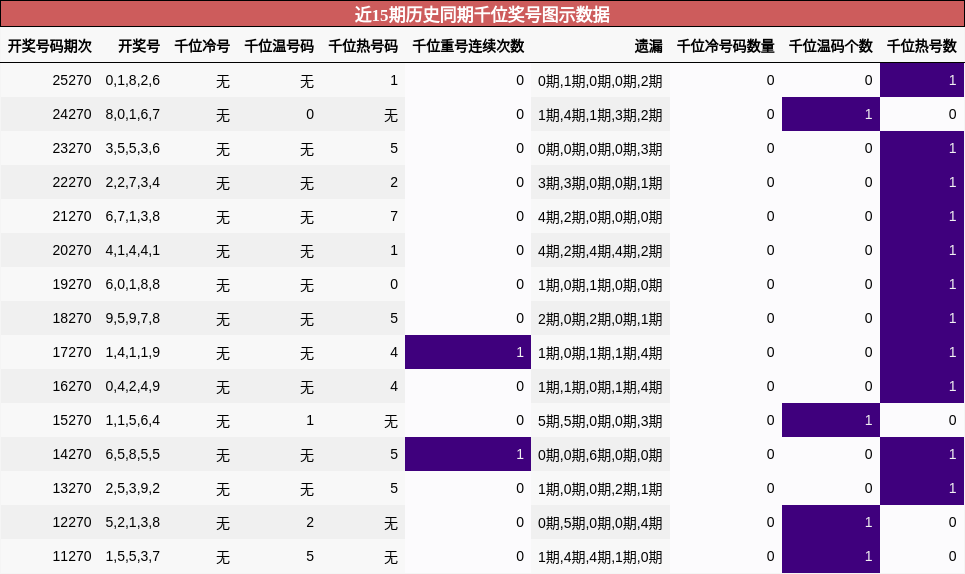Click winning numbers 4,1,4,4,1

(x=132, y=250)
